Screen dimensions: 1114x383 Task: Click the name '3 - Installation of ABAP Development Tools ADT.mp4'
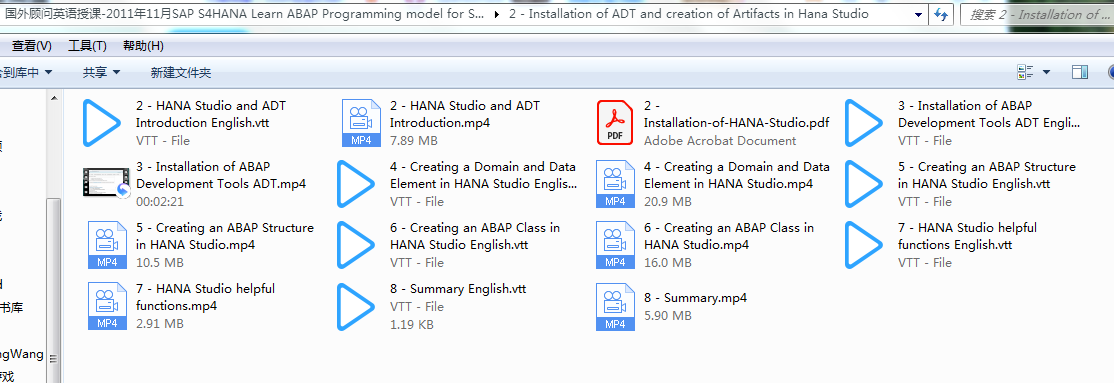click(x=221, y=176)
